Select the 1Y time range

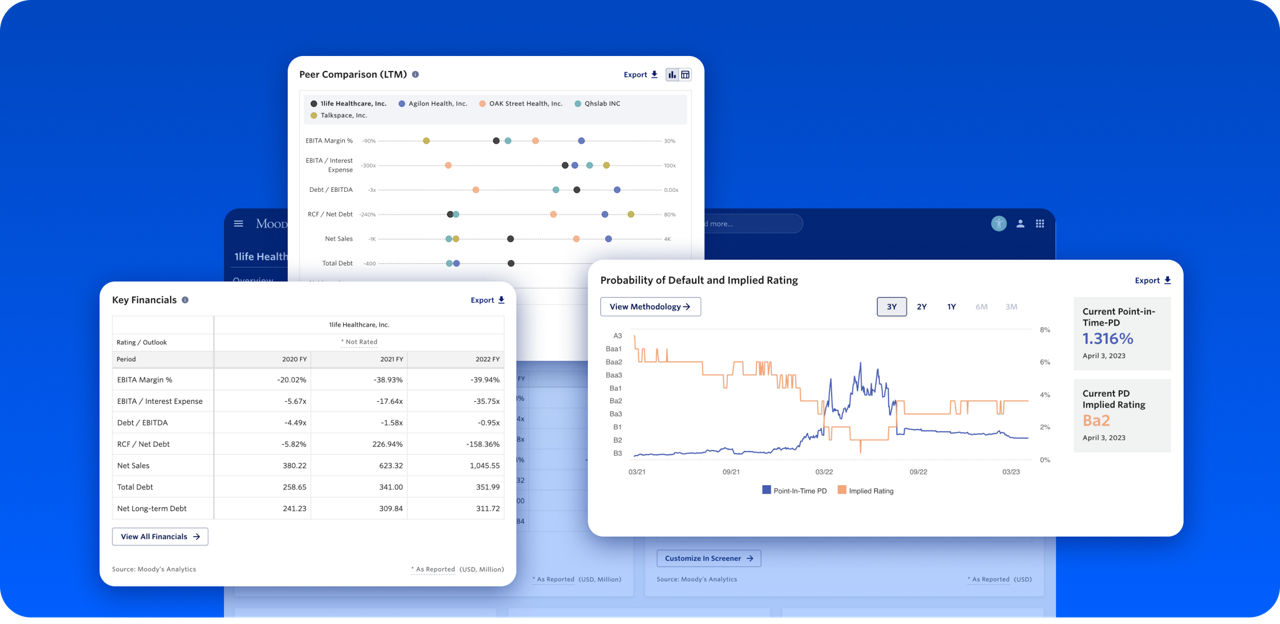point(952,307)
